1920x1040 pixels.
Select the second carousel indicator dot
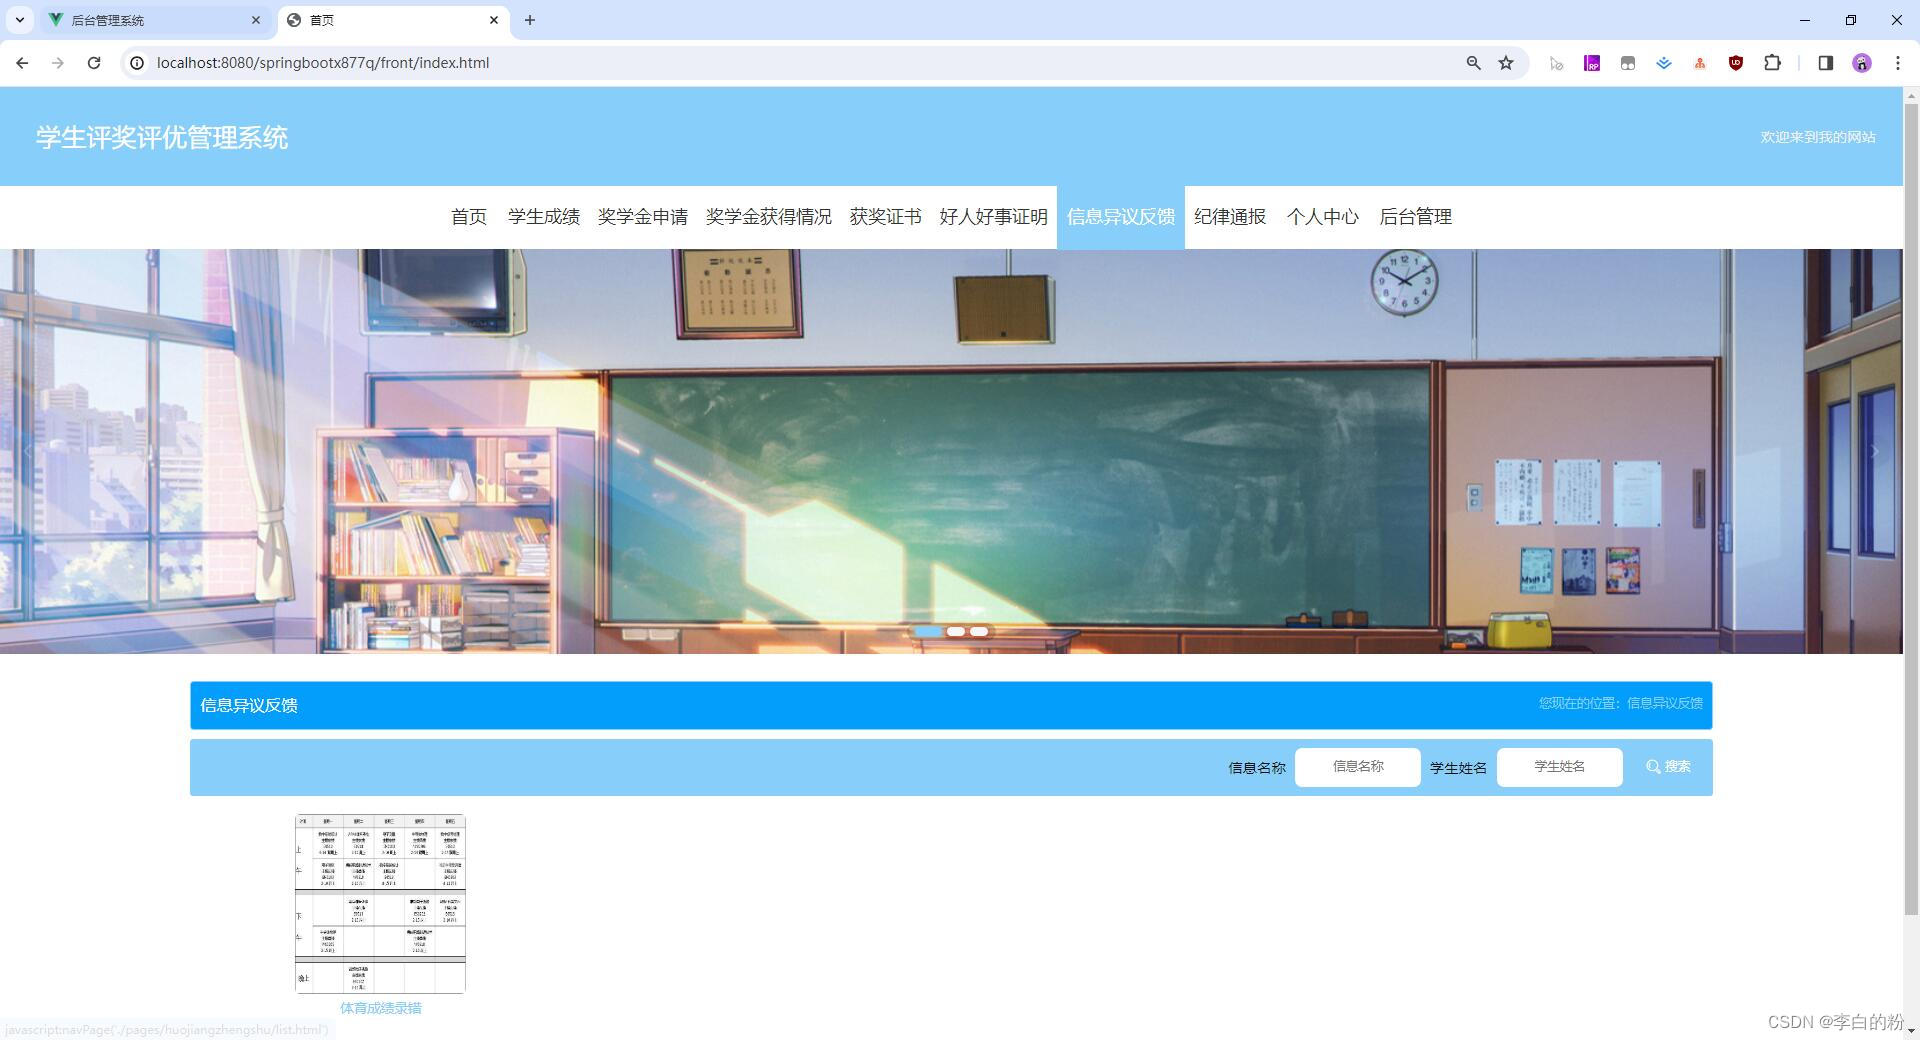(x=956, y=632)
